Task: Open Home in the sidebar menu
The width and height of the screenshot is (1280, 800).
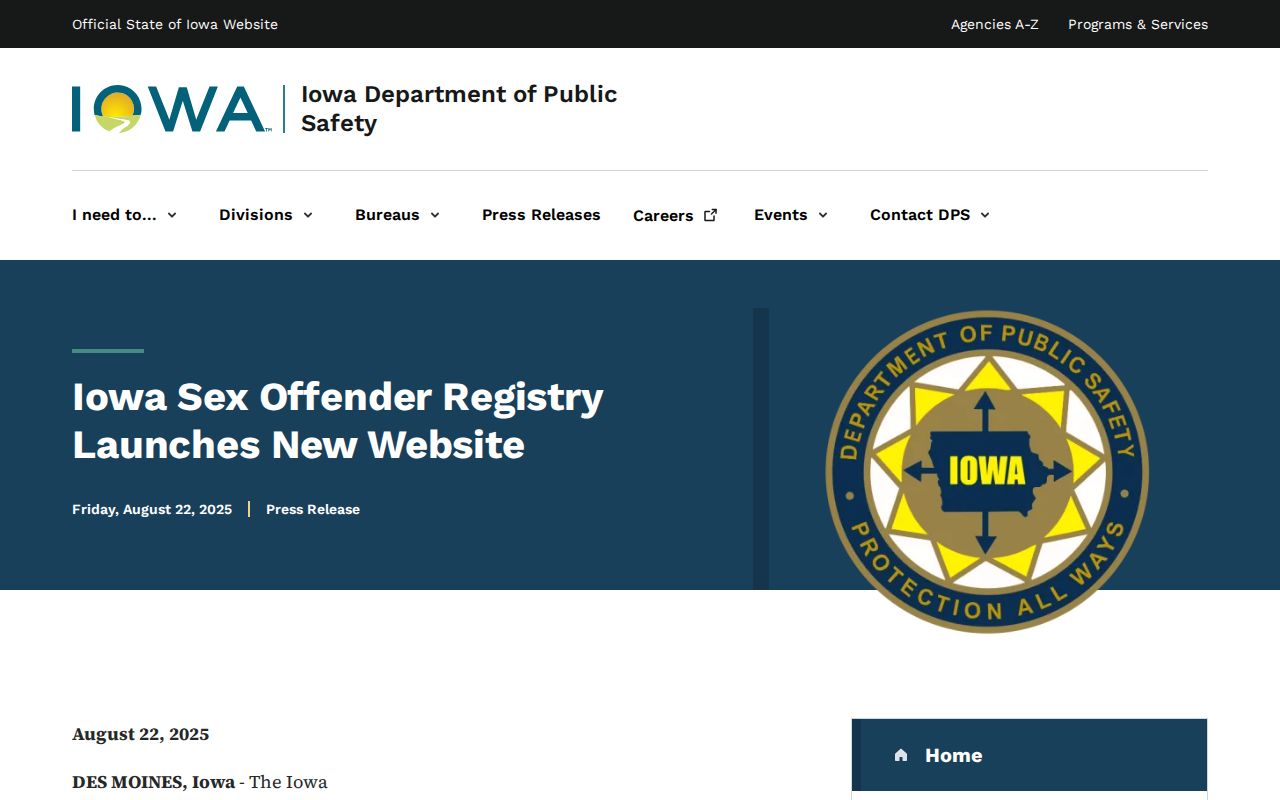Action: (1029, 755)
